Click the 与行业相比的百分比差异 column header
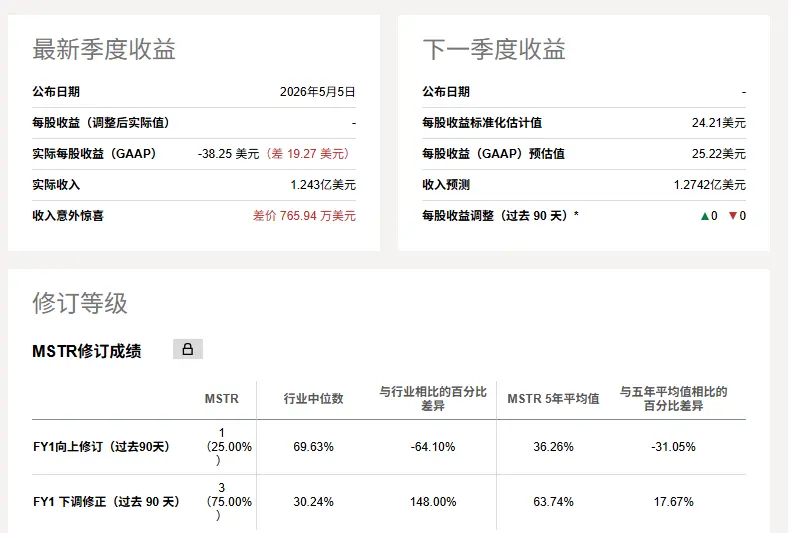Image resolution: width=791 pixels, height=533 pixels. coord(433,398)
